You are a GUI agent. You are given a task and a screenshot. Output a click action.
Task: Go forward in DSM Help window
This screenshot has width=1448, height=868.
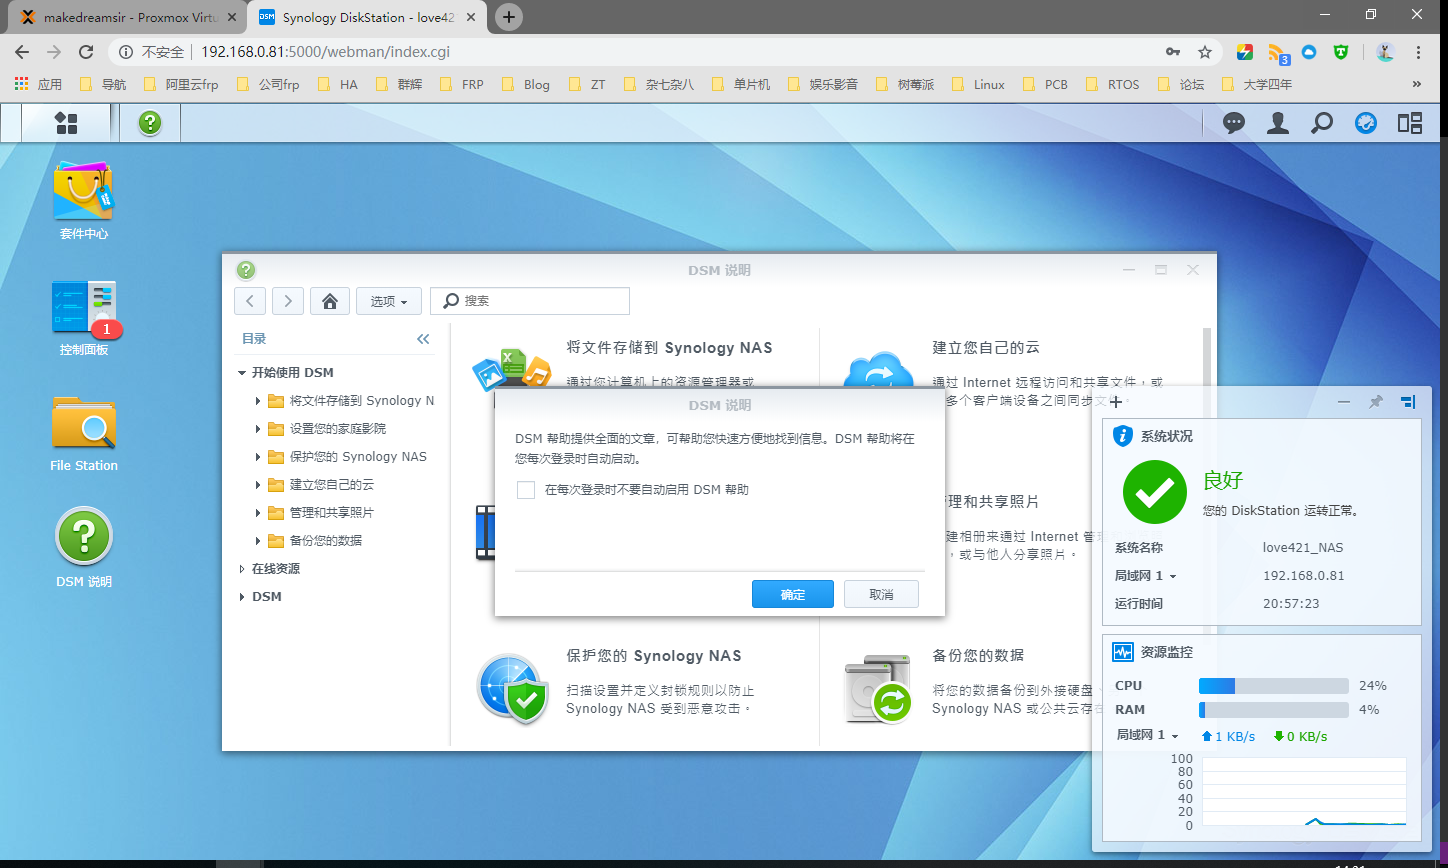tap(288, 301)
